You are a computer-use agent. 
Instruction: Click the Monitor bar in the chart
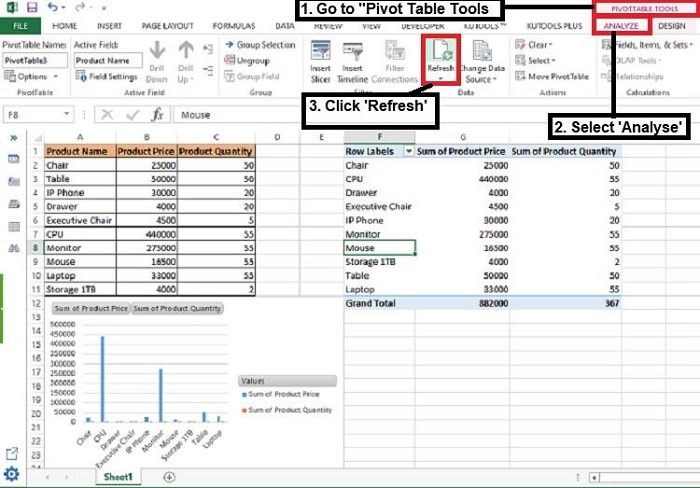(x=161, y=395)
